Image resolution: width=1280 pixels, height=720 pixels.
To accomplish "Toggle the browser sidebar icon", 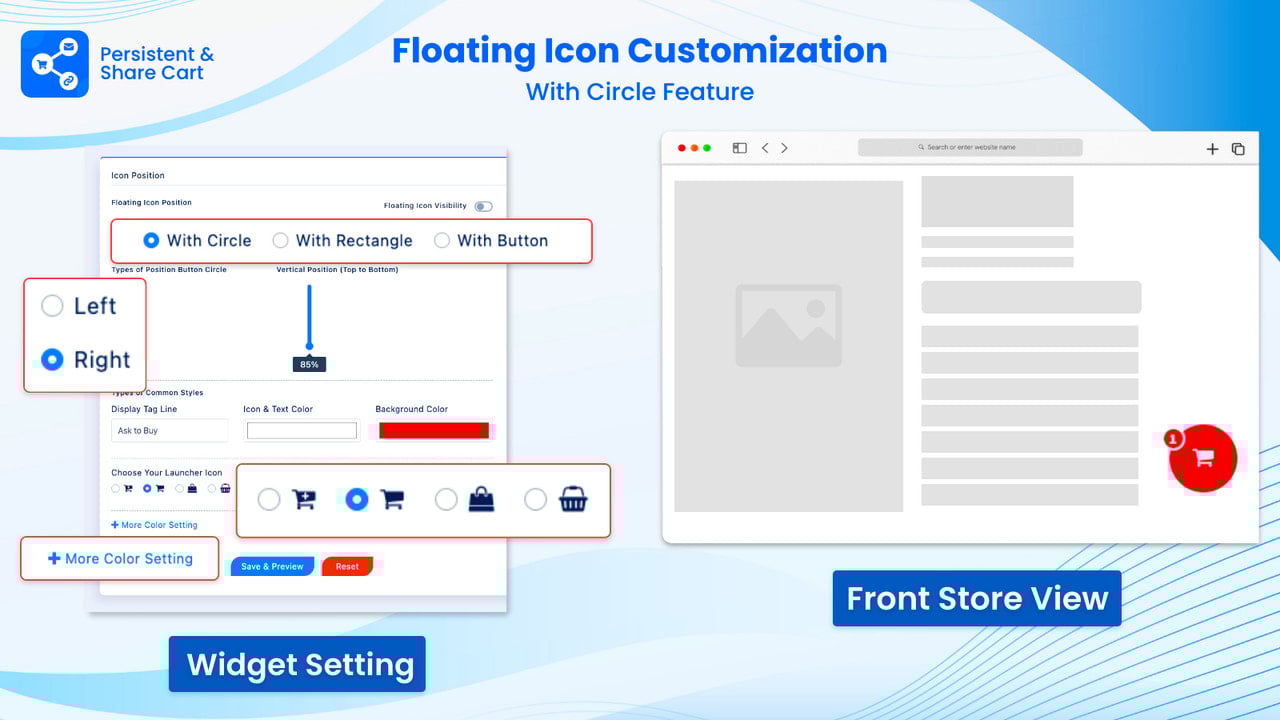I will click(740, 148).
